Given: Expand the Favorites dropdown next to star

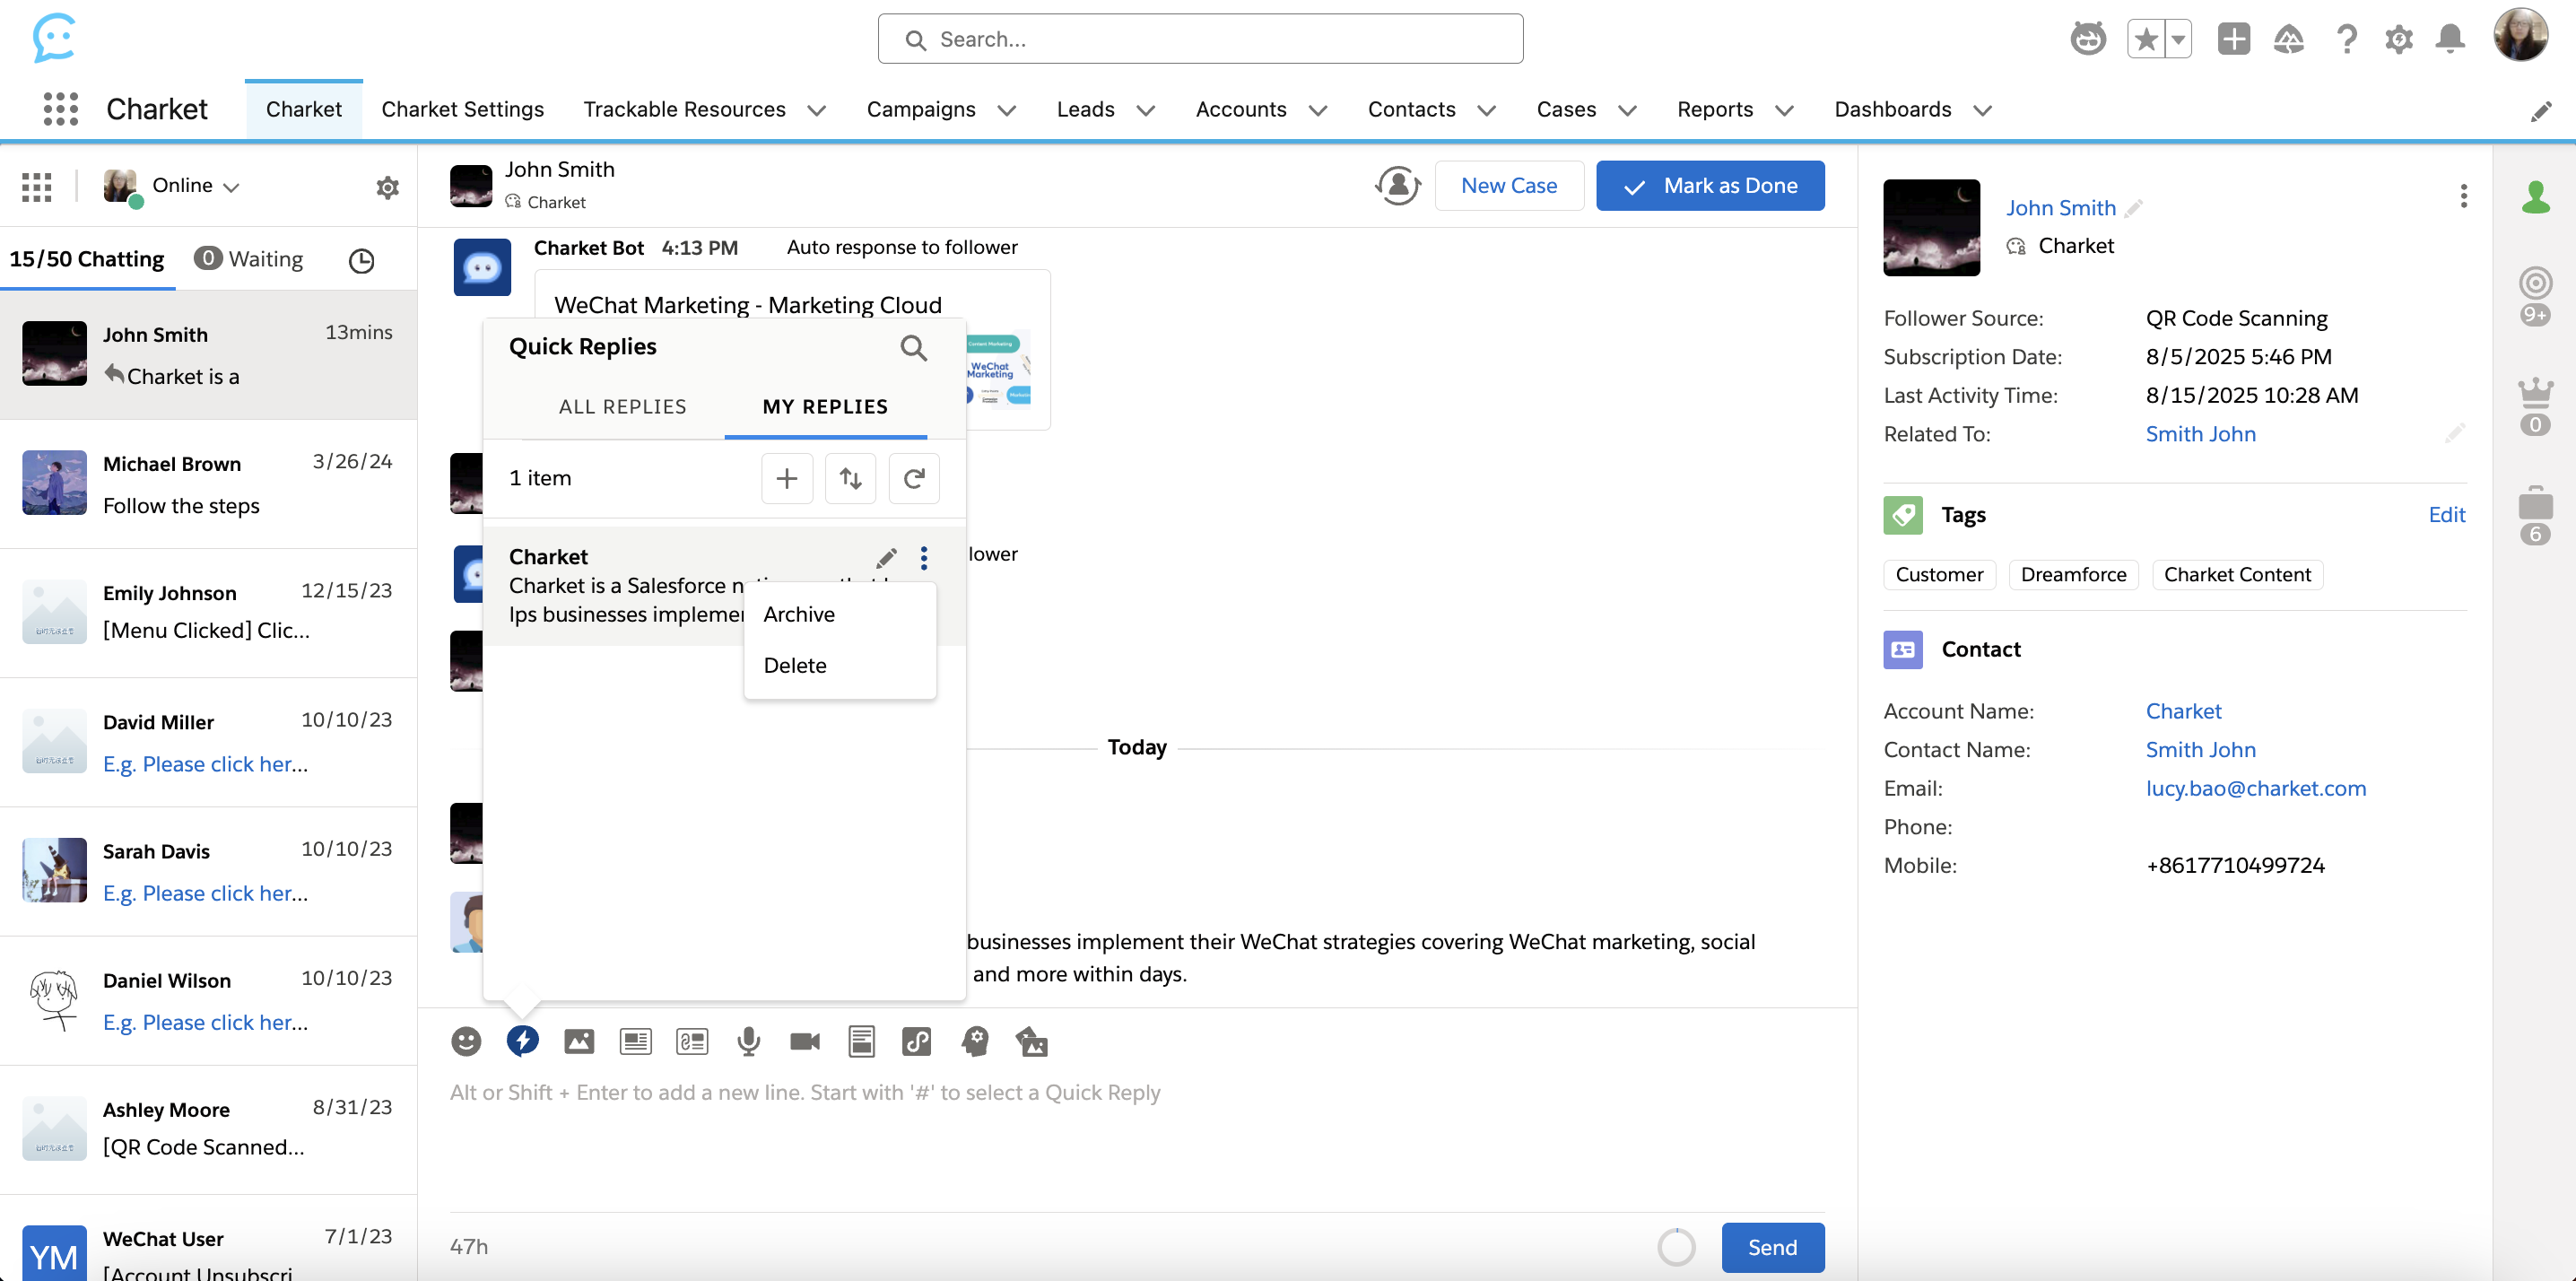Looking at the screenshot, I should [2178, 38].
